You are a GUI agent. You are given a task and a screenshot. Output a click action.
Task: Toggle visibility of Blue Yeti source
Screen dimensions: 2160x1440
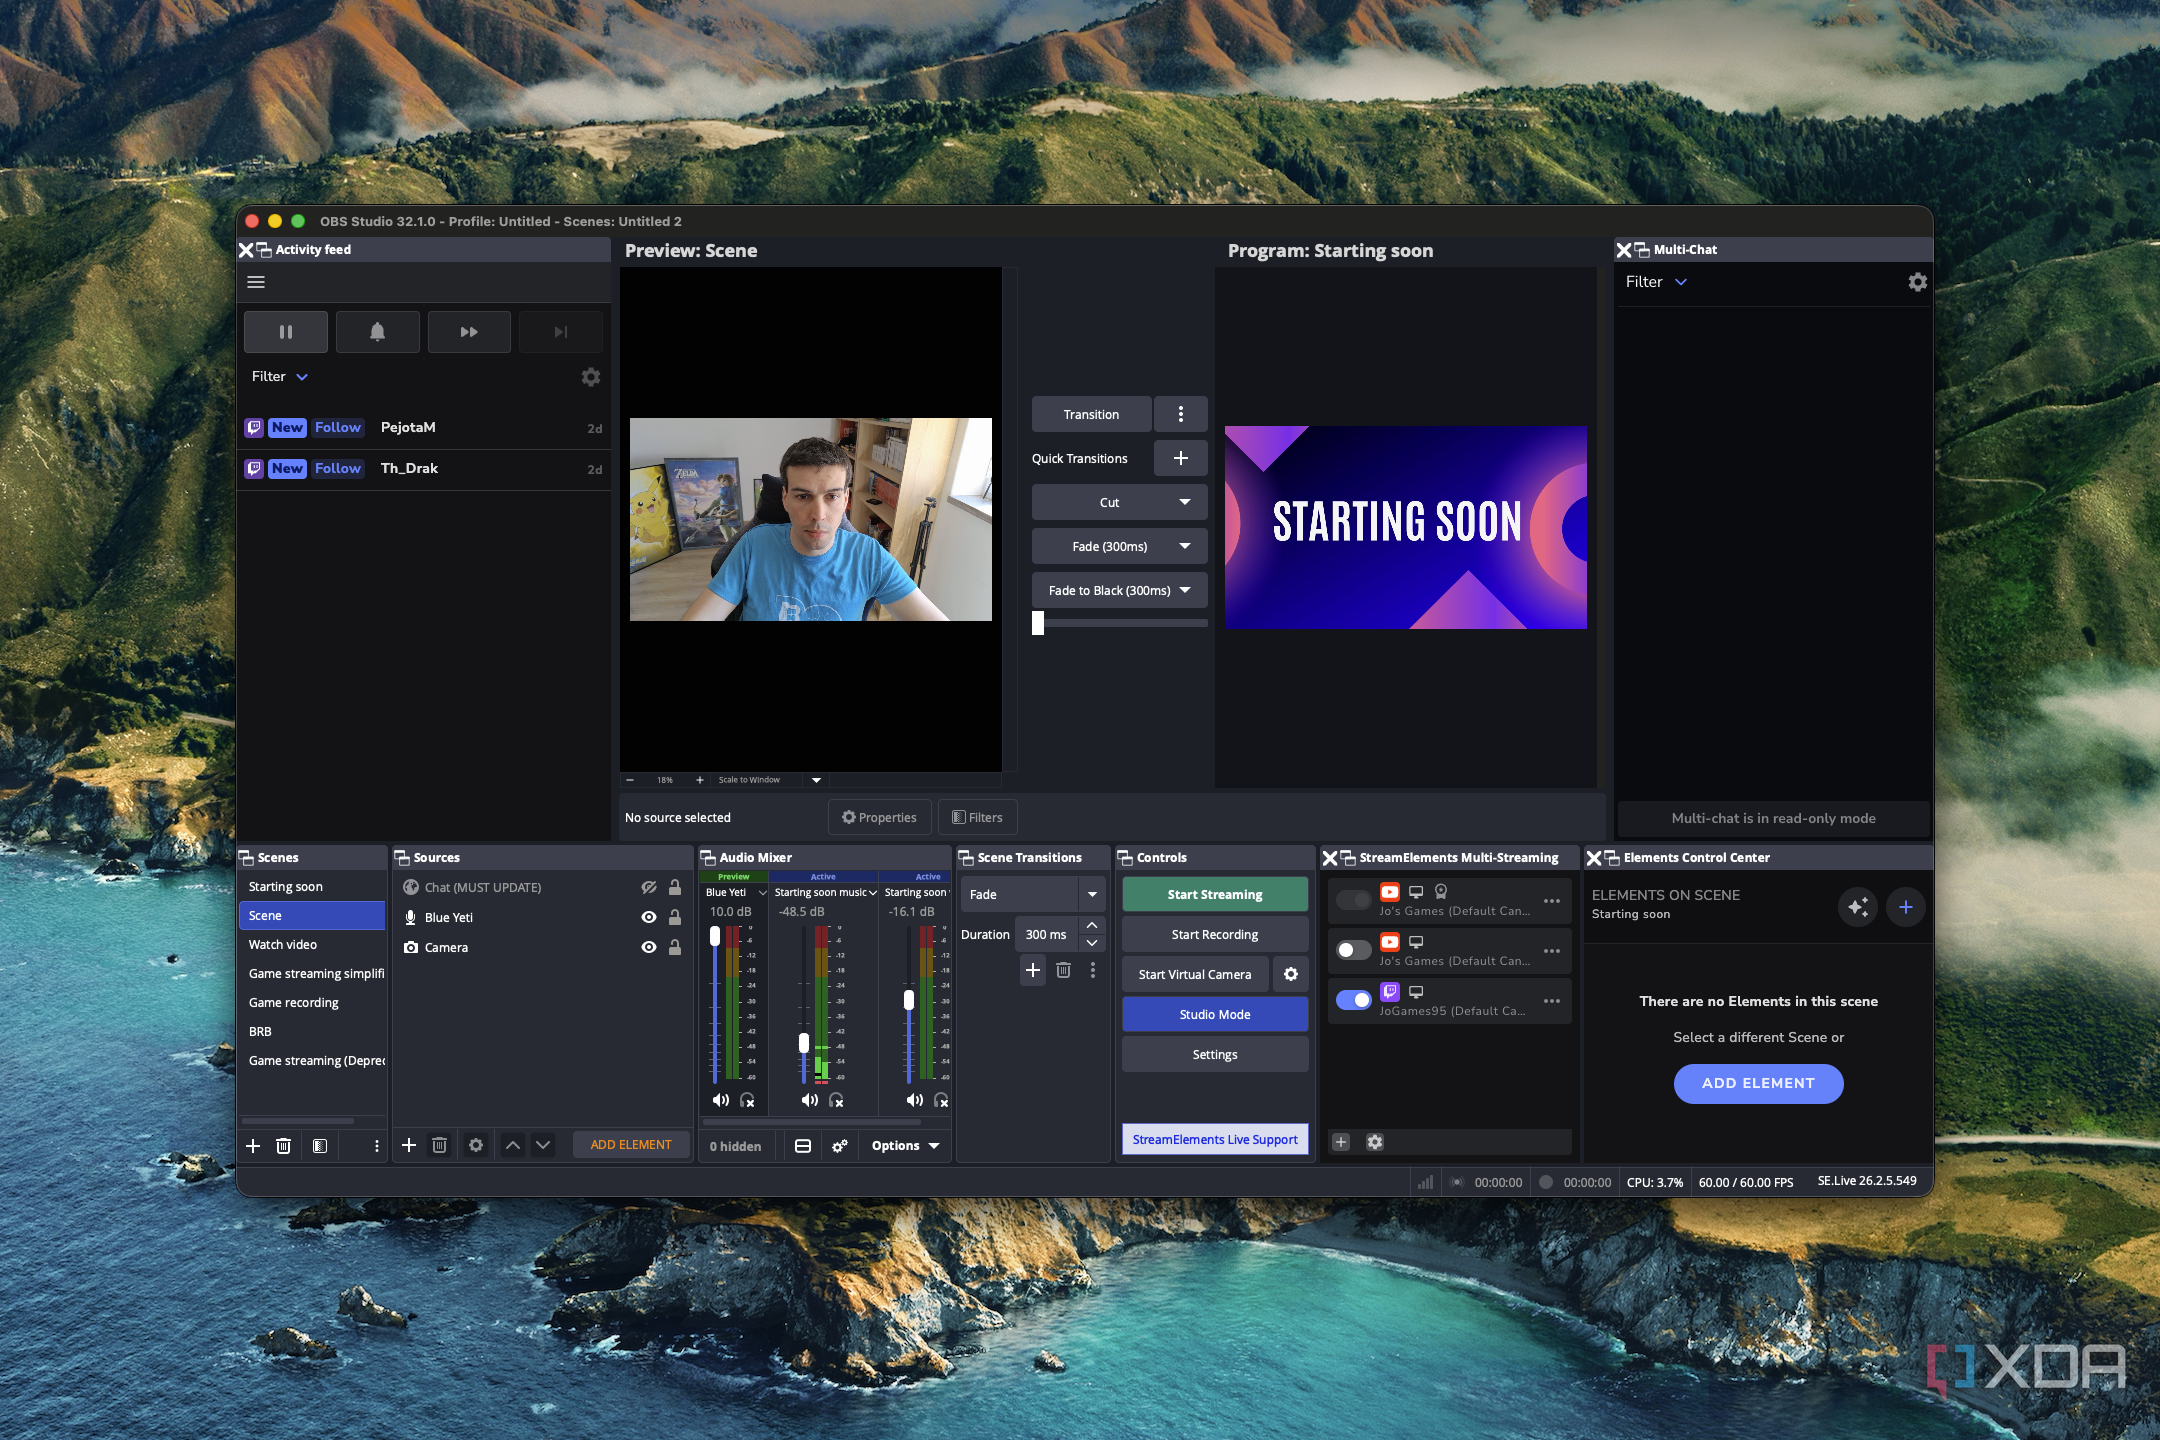point(649,917)
